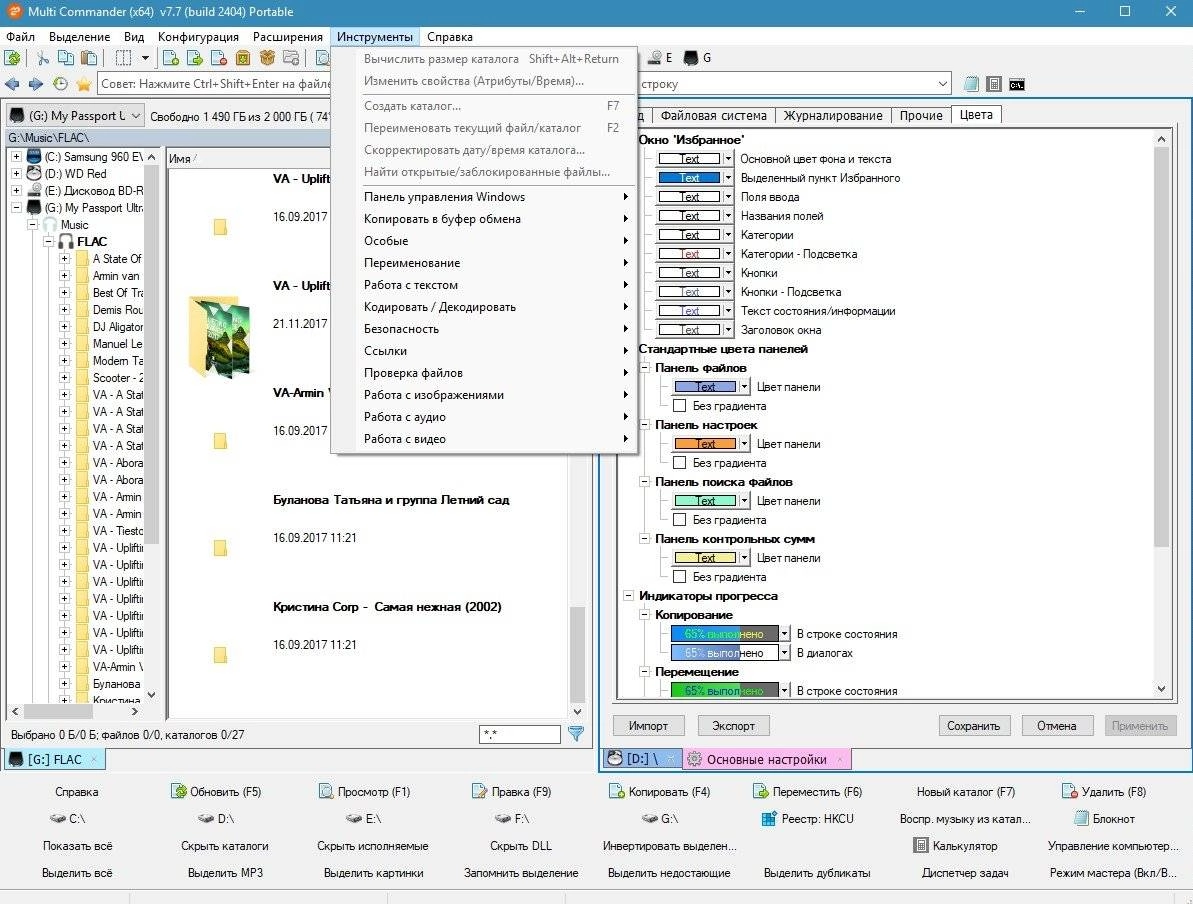Select the 'Буланова Татьяна и группа Летний сад' folder
This screenshot has height=904, width=1193.
(x=391, y=500)
